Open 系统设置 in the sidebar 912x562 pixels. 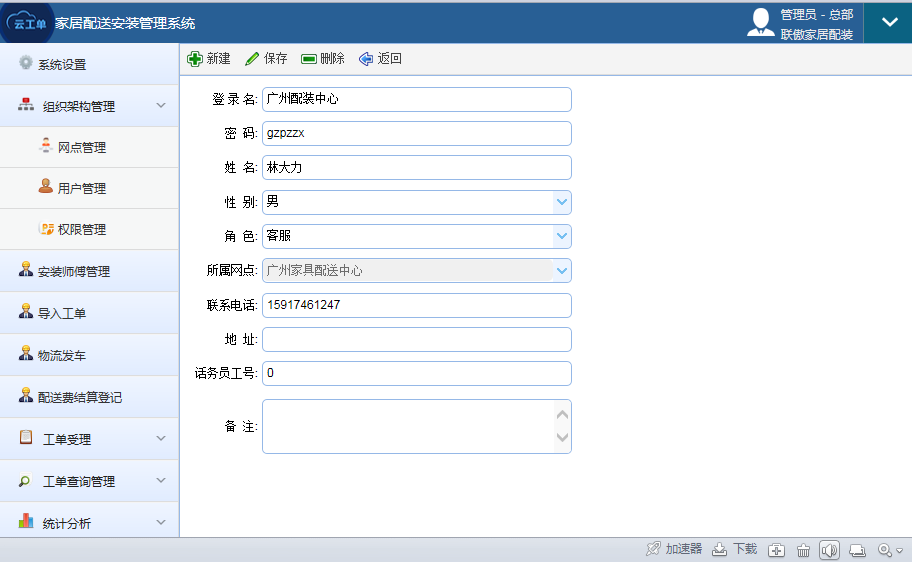(x=89, y=64)
